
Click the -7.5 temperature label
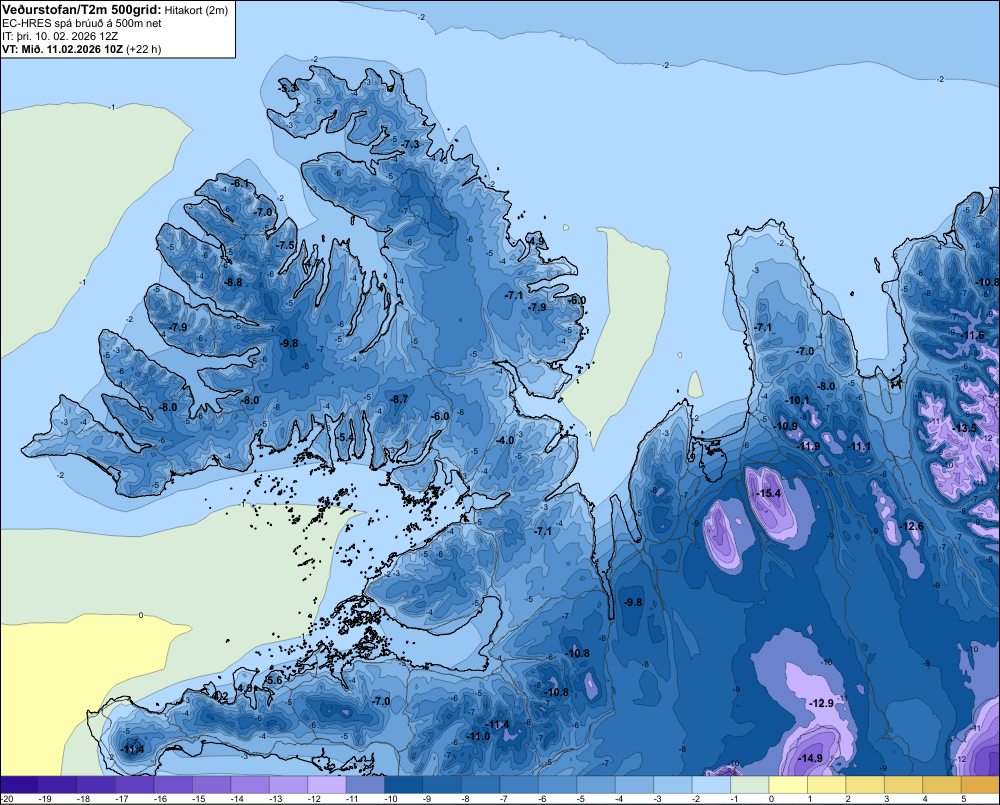click(285, 246)
